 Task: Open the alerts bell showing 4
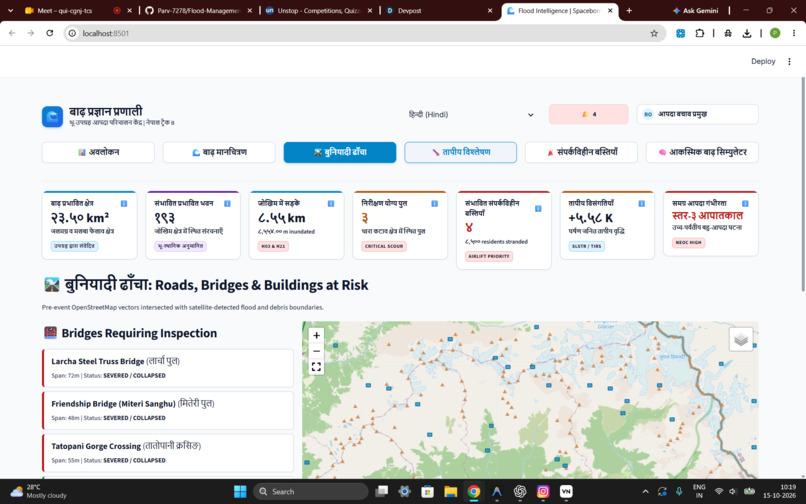(x=589, y=114)
